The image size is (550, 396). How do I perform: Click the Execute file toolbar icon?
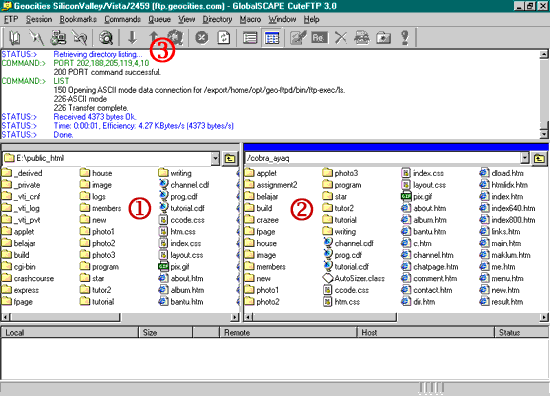pyautogui.click(x=362, y=38)
